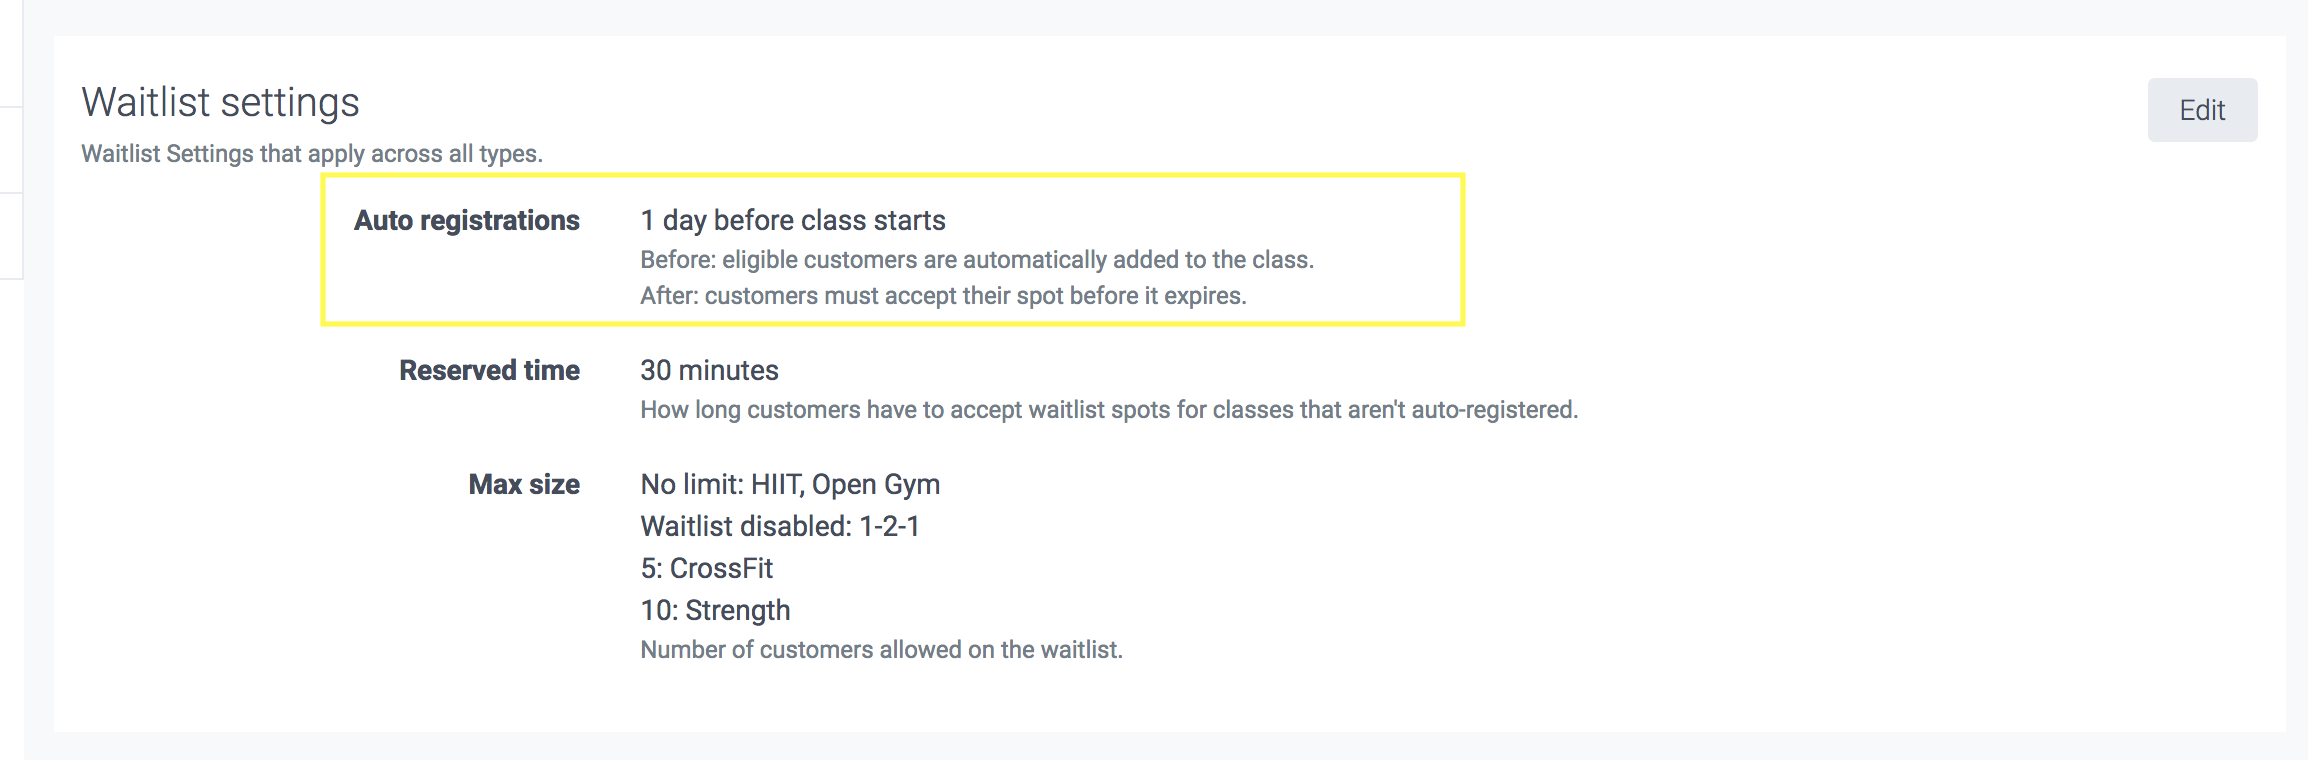Image resolution: width=2308 pixels, height=760 pixels.
Task: Click the '30 minutes' reserved time value
Action: point(709,370)
